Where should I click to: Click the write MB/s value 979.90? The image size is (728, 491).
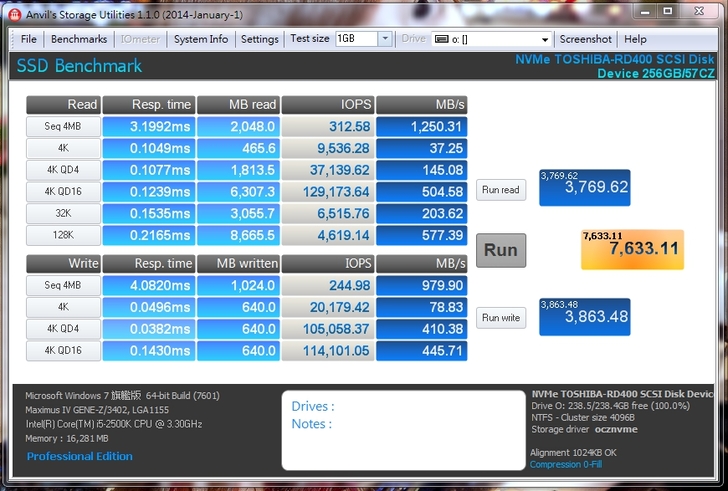click(422, 285)
